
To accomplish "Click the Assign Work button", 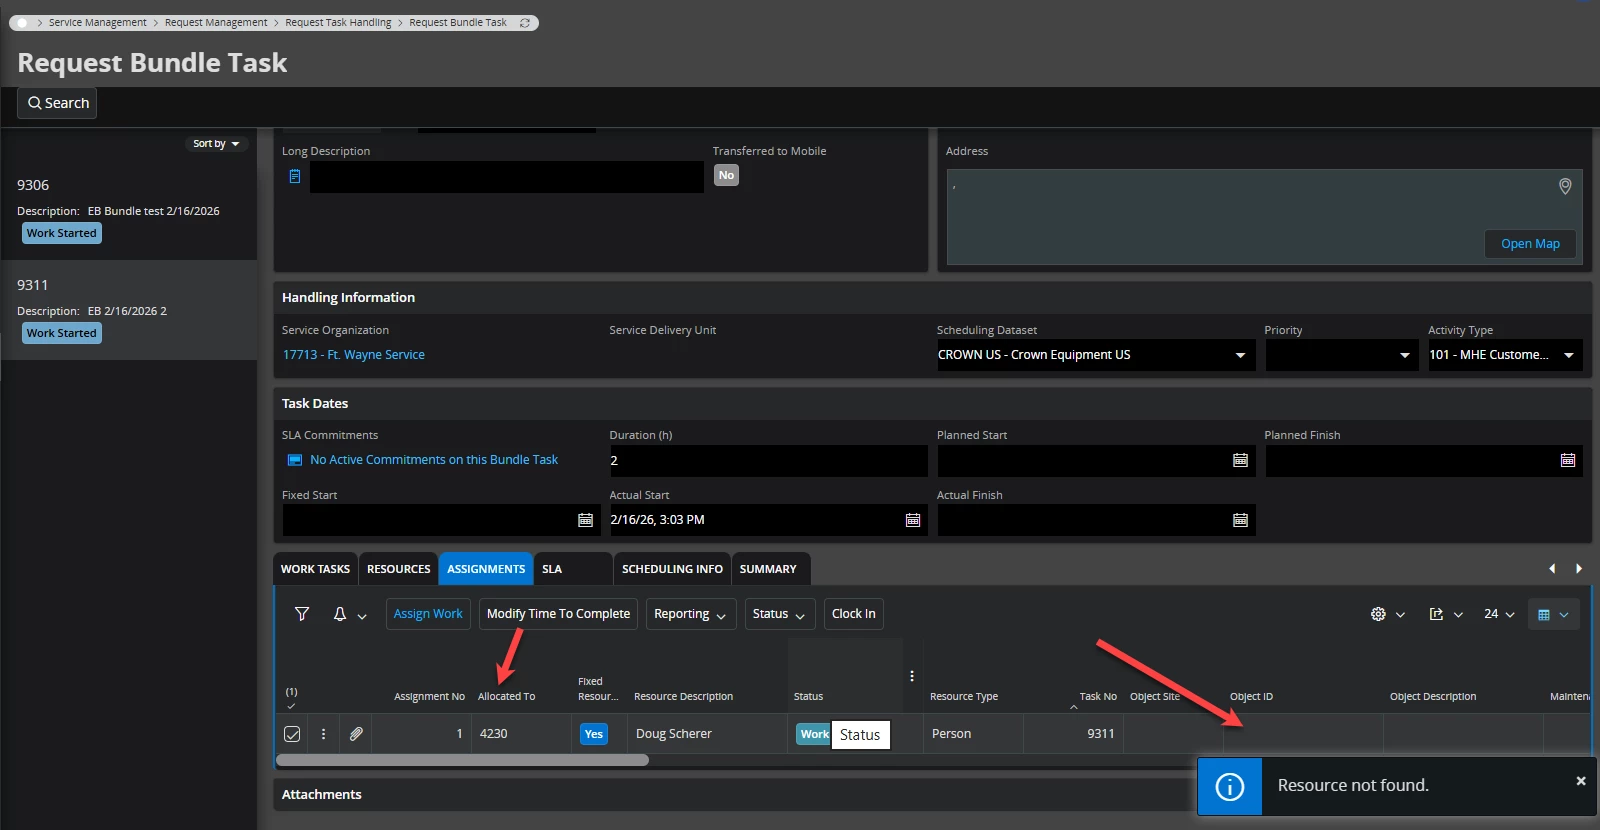I will click(x=428, y=614).
